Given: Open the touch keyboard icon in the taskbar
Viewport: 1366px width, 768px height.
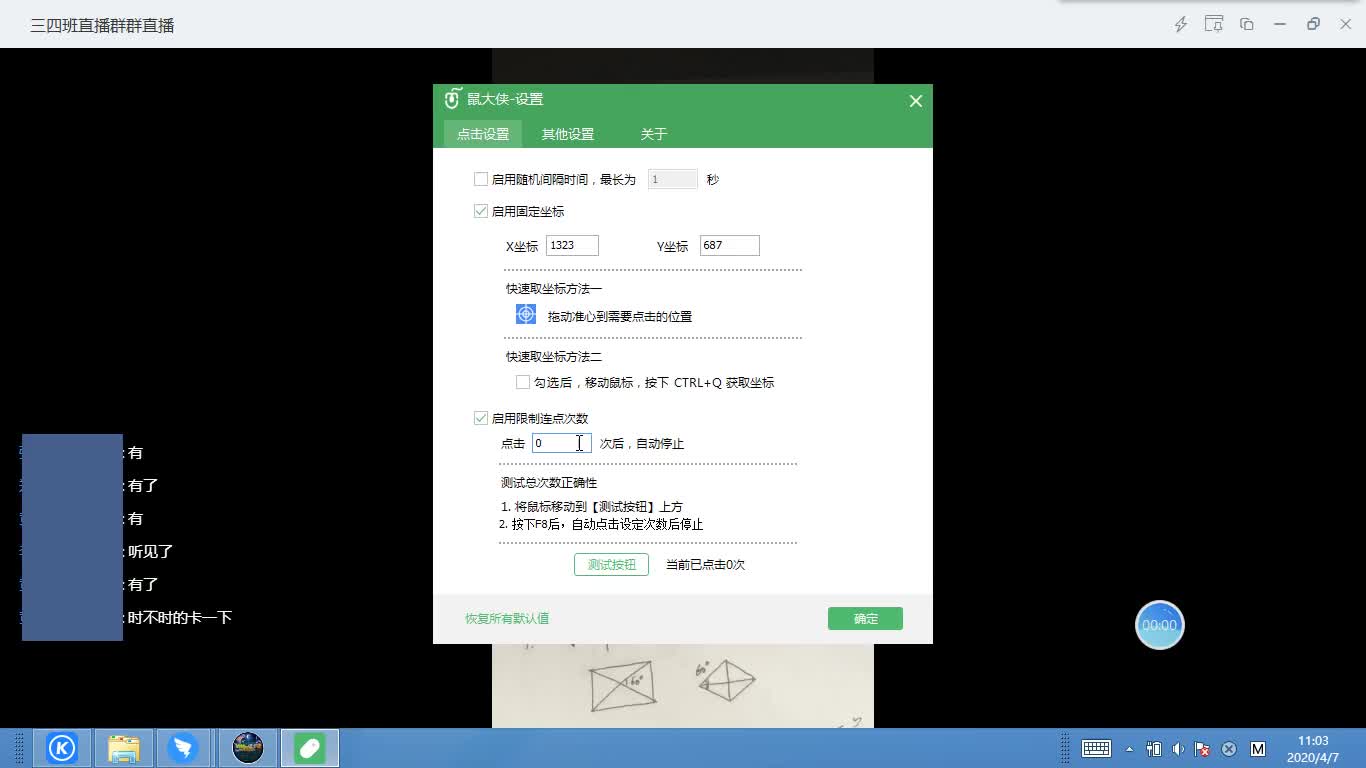Looking at the screenshot, I should [1096, 748].
